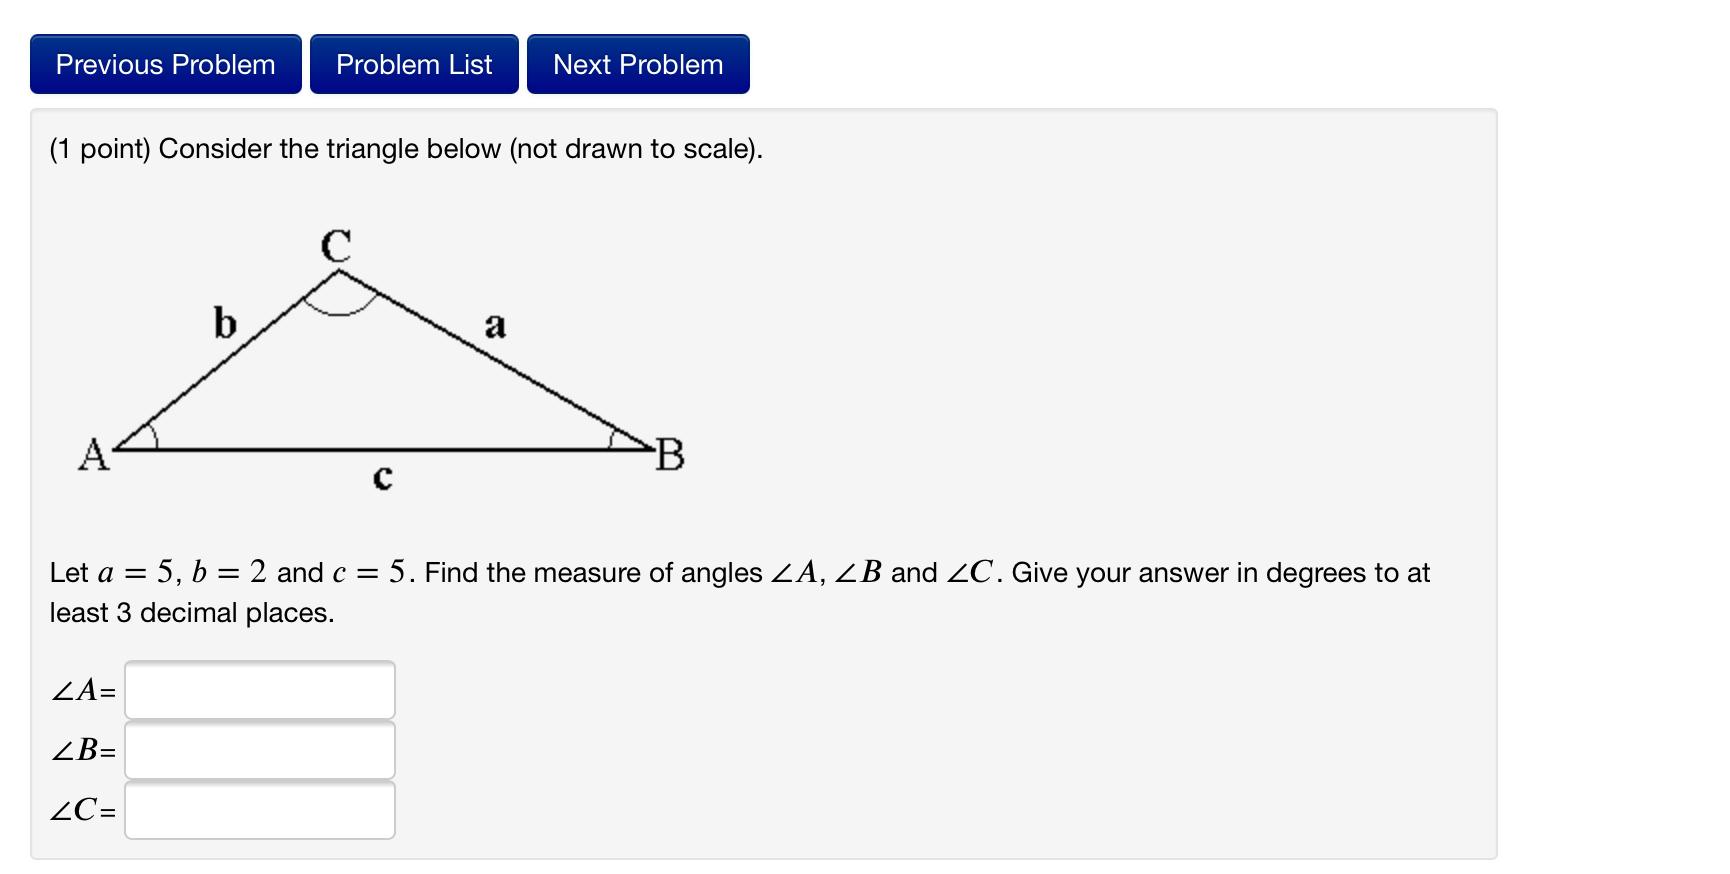This screenshot has height=874, width=1730.
Task: Click vertex label A on the triangle
Action: click(94, 455)
